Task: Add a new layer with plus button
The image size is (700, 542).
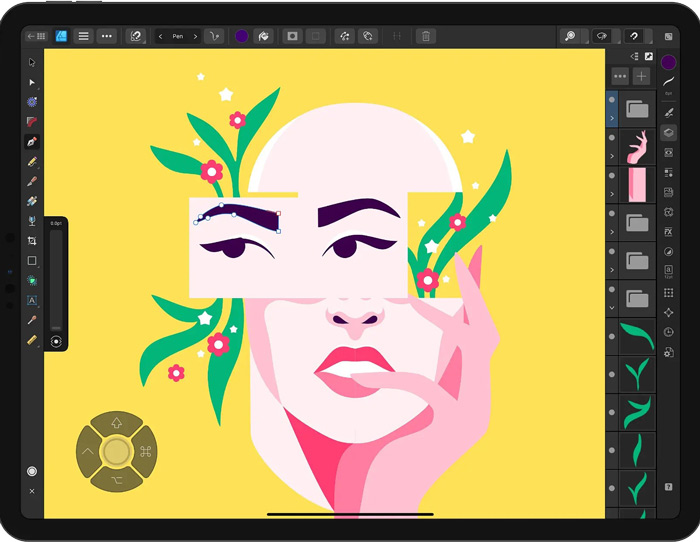Action: [x=642, y=76]
